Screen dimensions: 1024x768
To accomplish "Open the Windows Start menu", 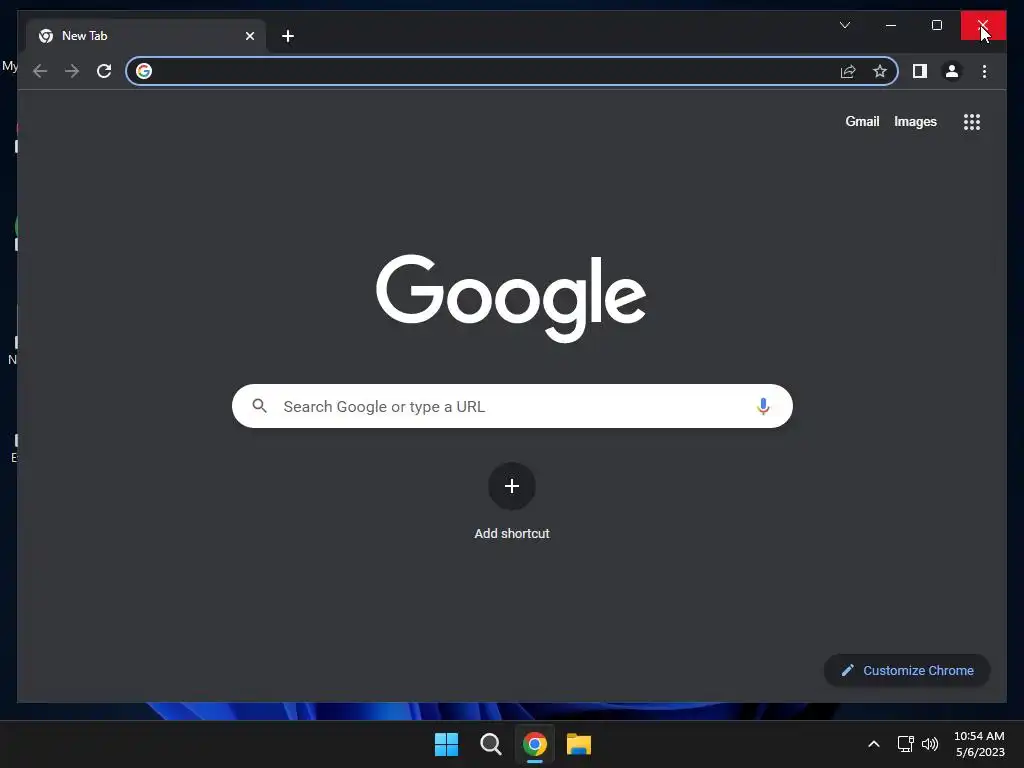I will (447, 744).
